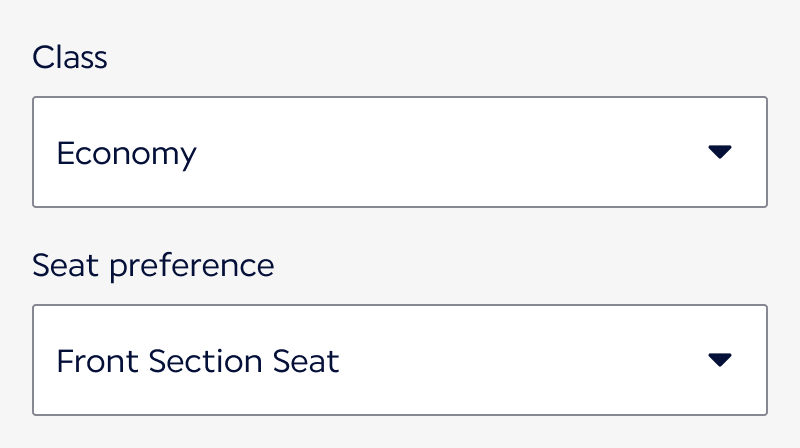The height and width of the screenshot is (448, 800).
Task: Show class choices via the down triangle
Action: pos(720,152)
